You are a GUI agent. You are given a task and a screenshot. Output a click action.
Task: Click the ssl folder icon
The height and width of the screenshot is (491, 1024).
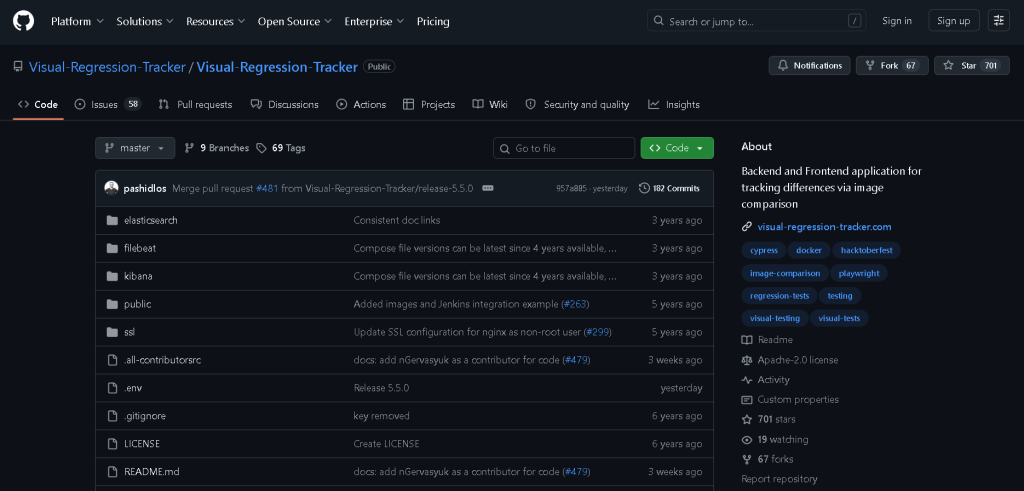(x=112, y=332)
